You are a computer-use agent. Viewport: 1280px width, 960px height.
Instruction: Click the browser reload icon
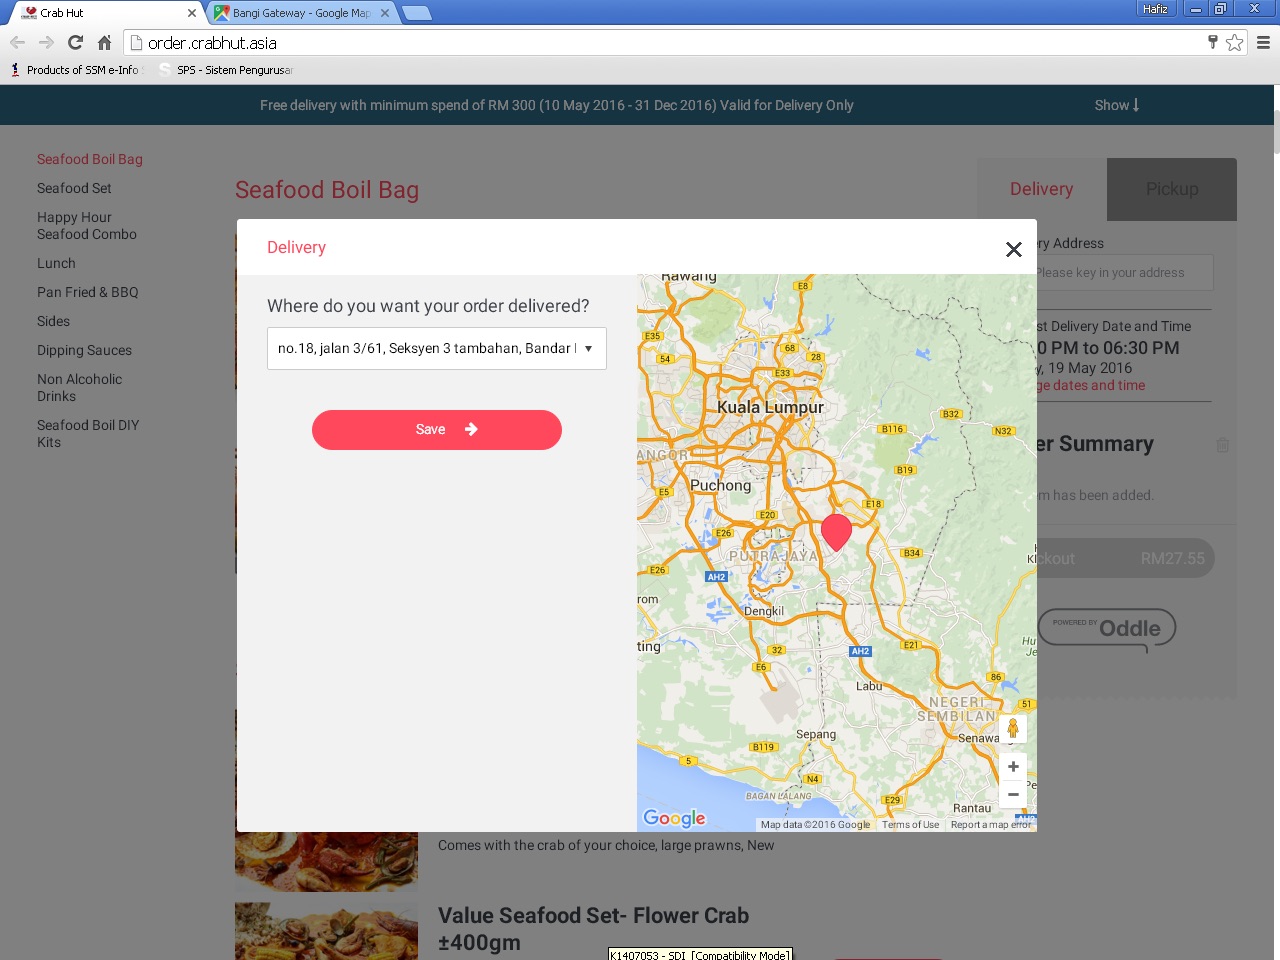[x=75, y=42]
